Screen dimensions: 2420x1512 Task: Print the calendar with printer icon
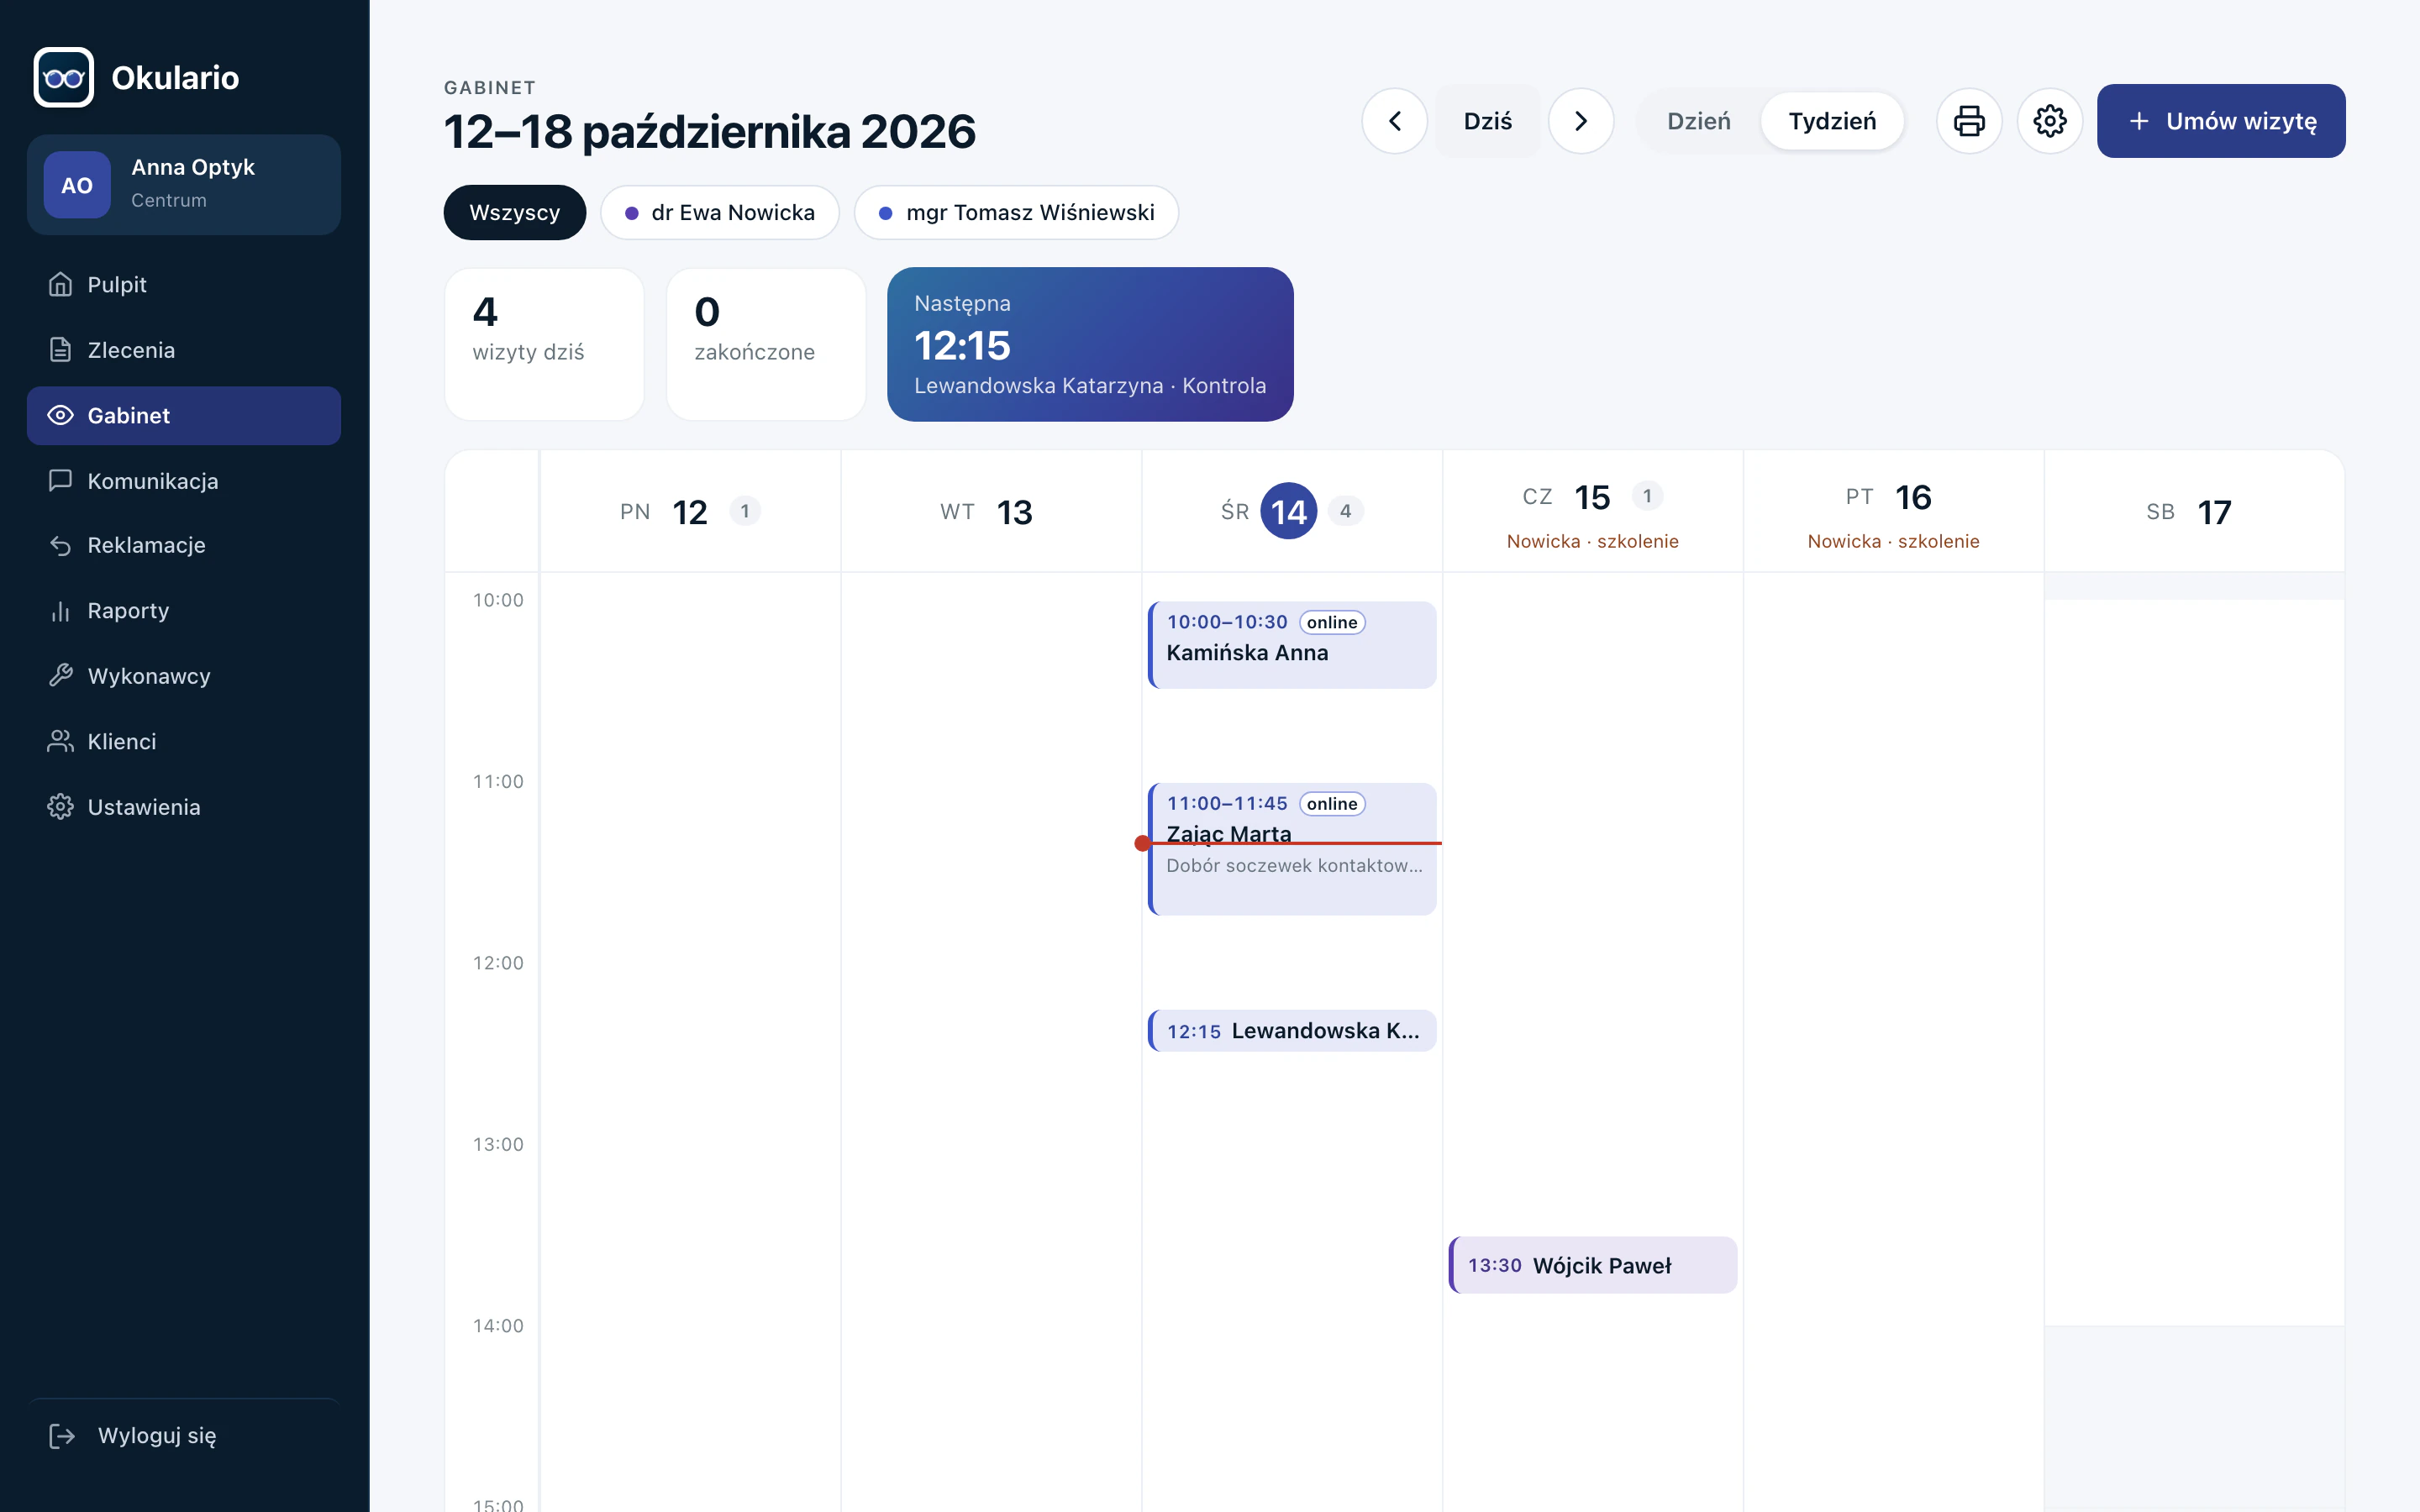[x=1969, y=121]
